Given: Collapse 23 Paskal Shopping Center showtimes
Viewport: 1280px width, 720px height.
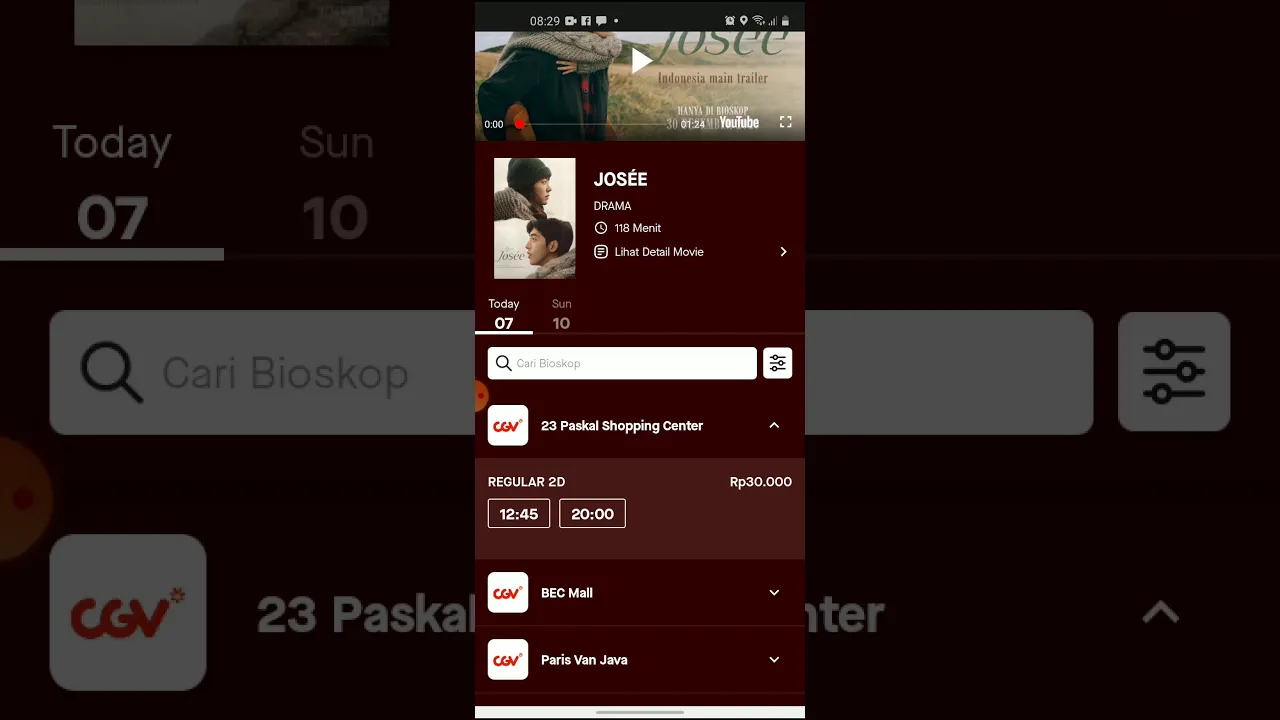Looking at the screenshot, I should click(774, 425).
